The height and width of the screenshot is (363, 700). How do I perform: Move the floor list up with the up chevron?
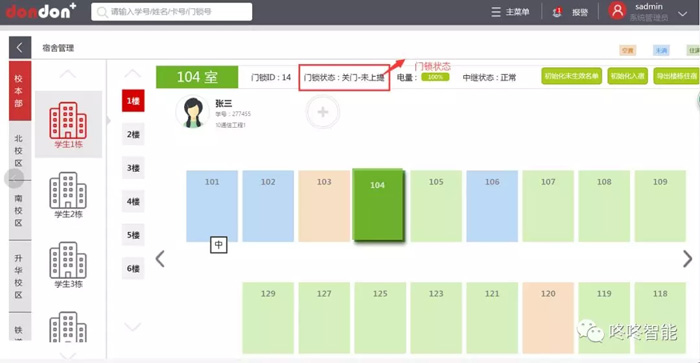(133, 73)
